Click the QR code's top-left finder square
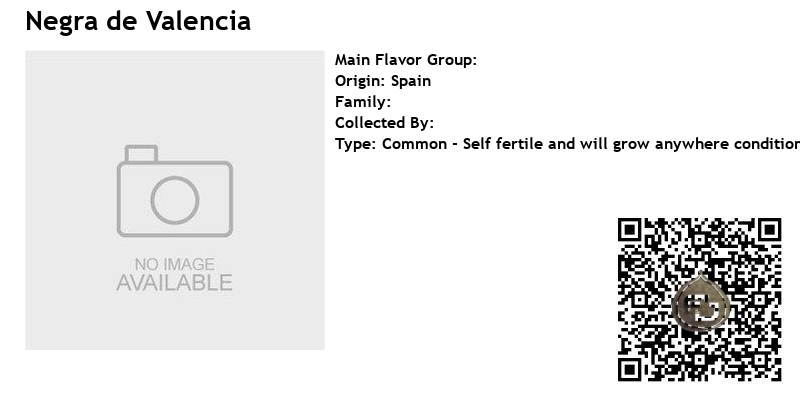 point(630,230)
